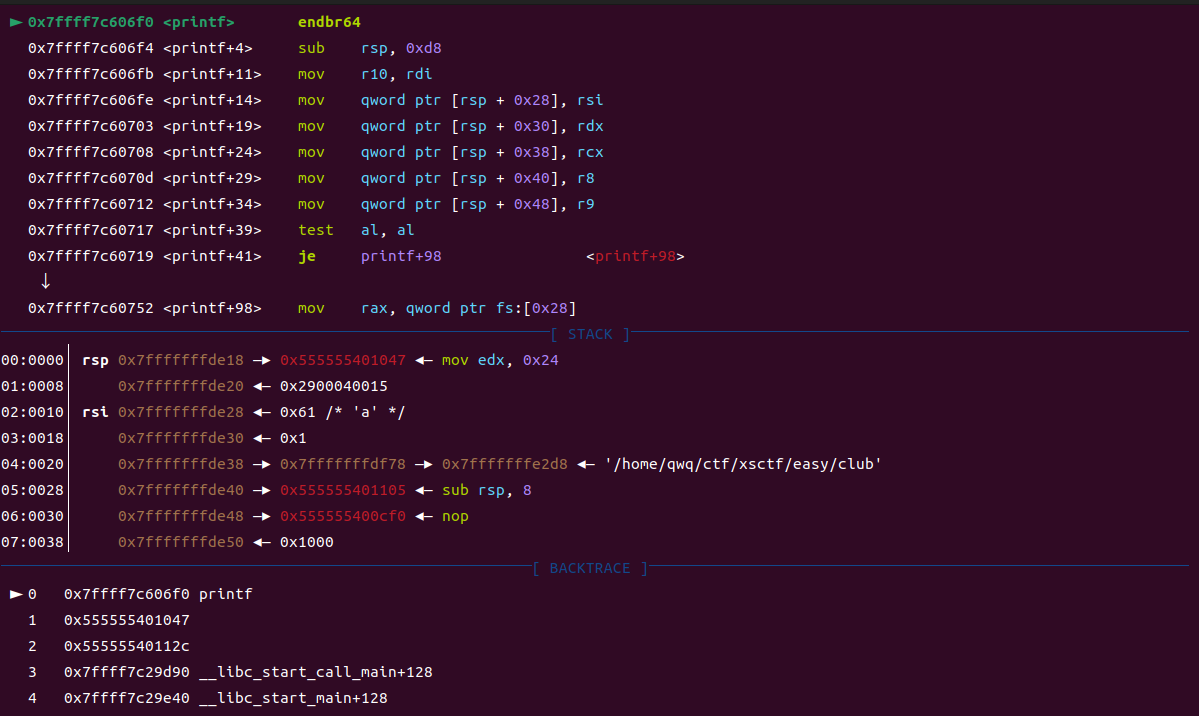Click the je mnemonic at printf+41

tap(307, 256)
